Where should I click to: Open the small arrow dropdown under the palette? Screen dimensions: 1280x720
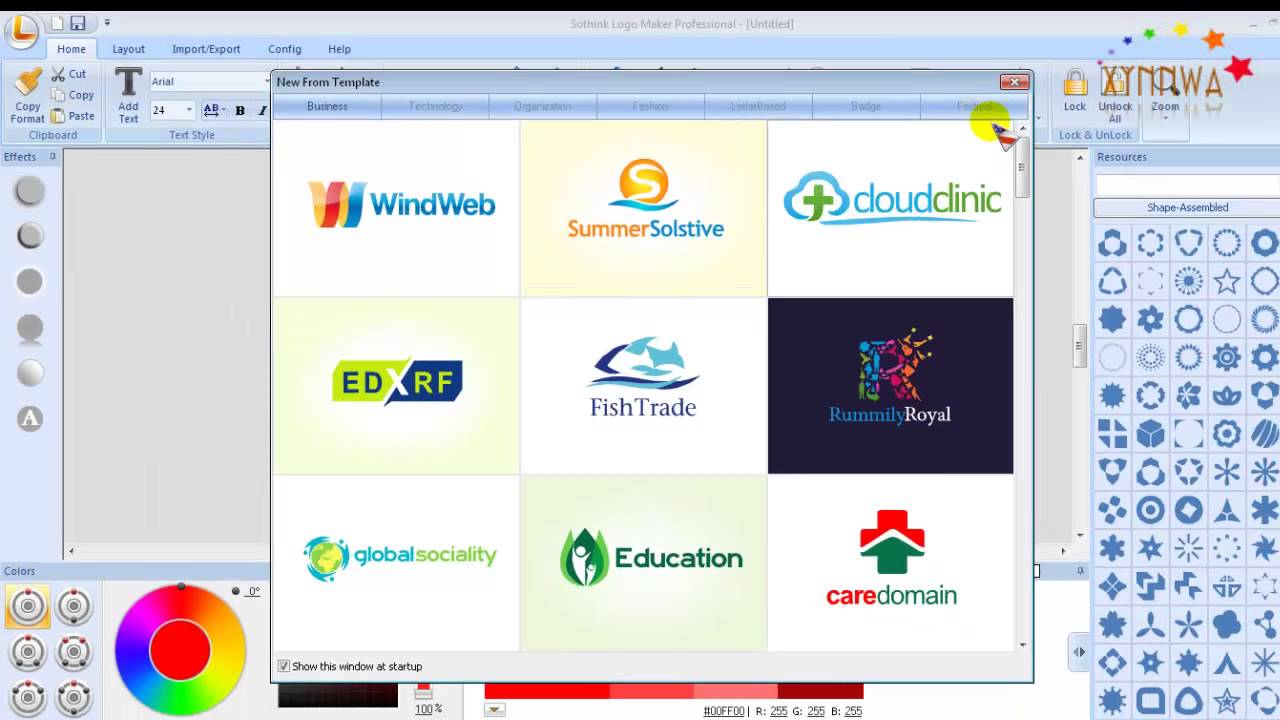click(x=494, y=710)
